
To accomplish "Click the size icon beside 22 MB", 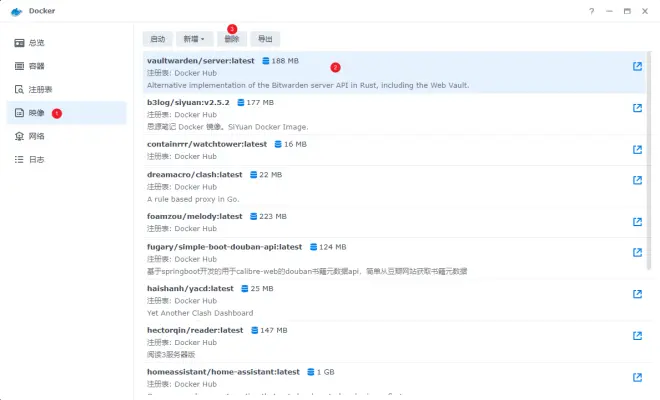I will [x=253, y=175].
